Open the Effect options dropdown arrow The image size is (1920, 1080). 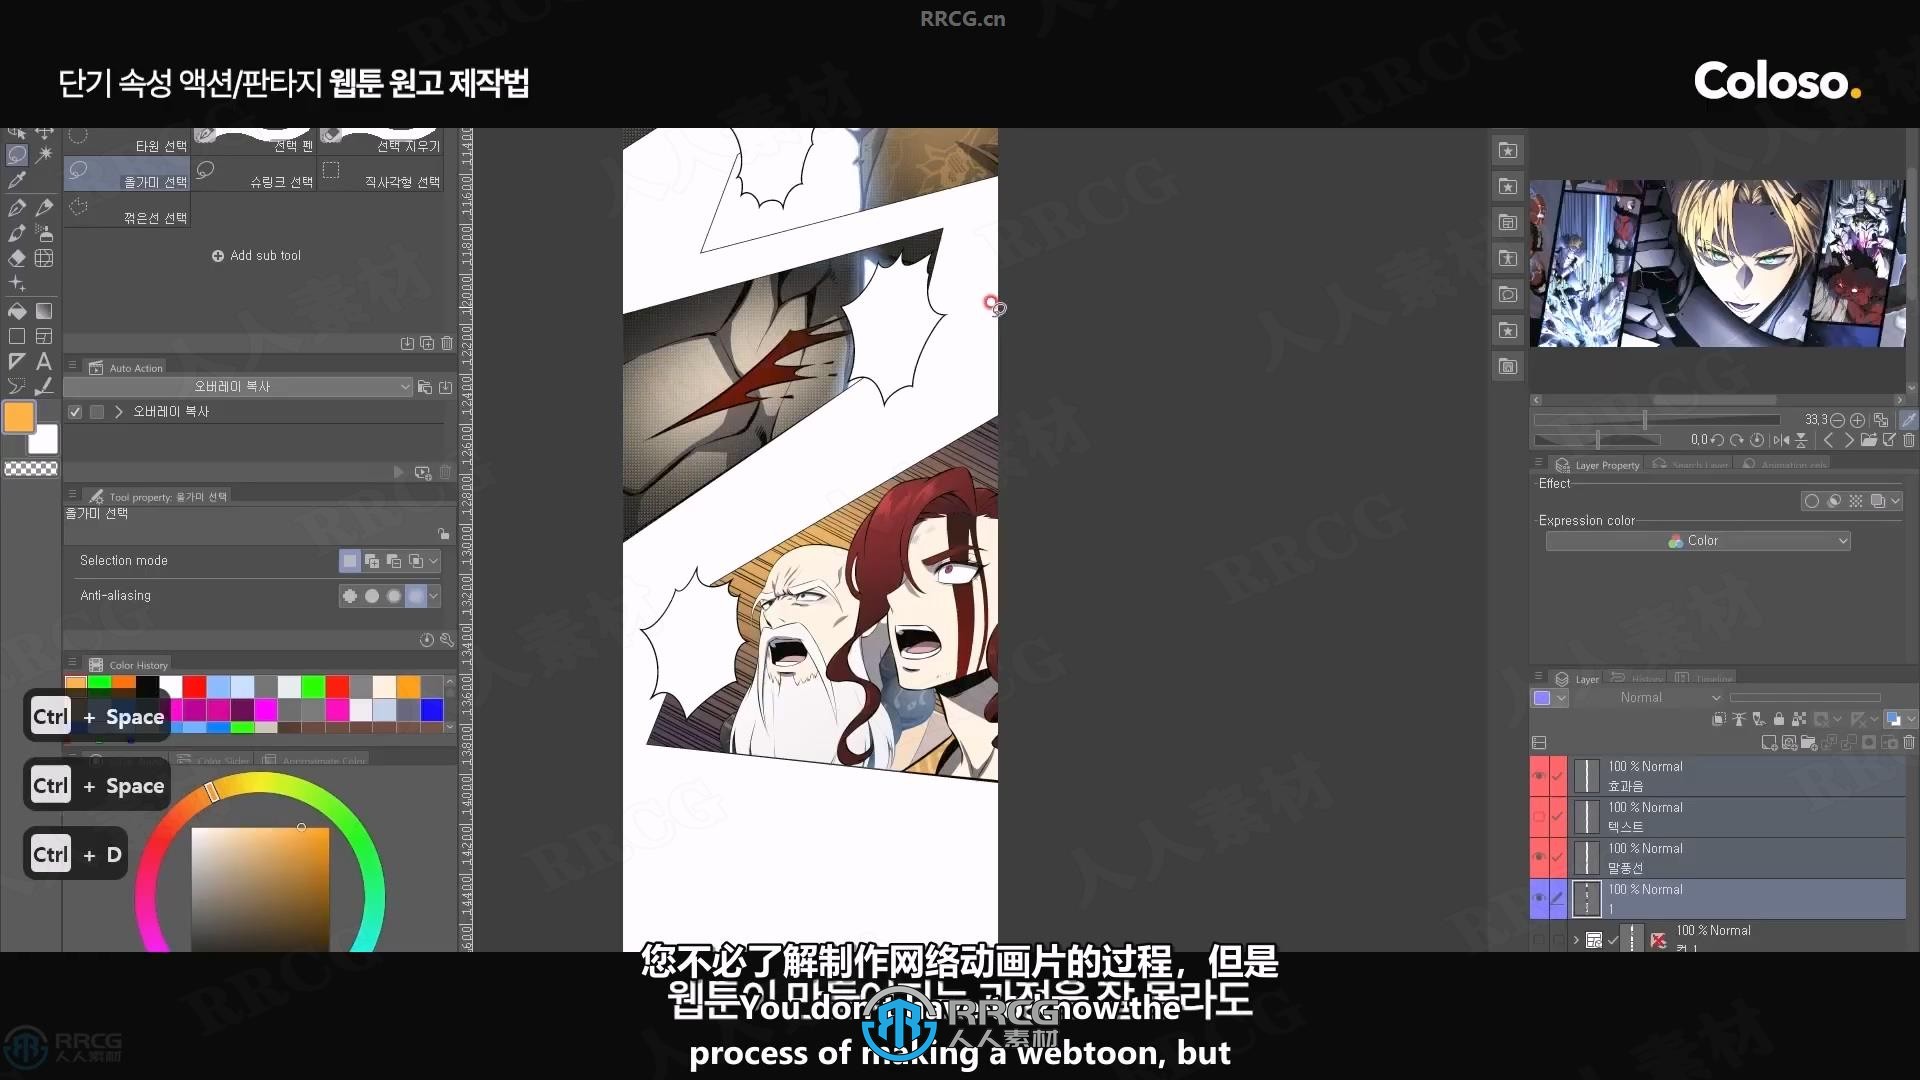tap(1895, 501)
